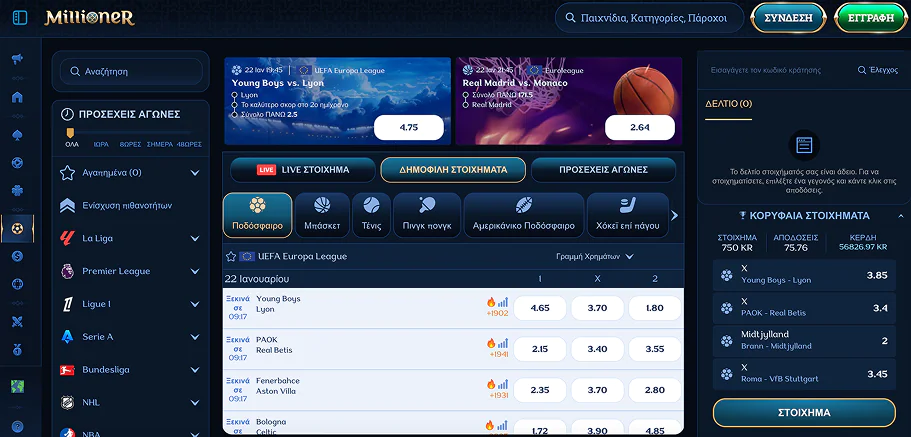Open statistics bar icon for Young Boys vs Lyon
This screenshot has height=437, width=911.
pyautogui.click(x=503, y=302)
